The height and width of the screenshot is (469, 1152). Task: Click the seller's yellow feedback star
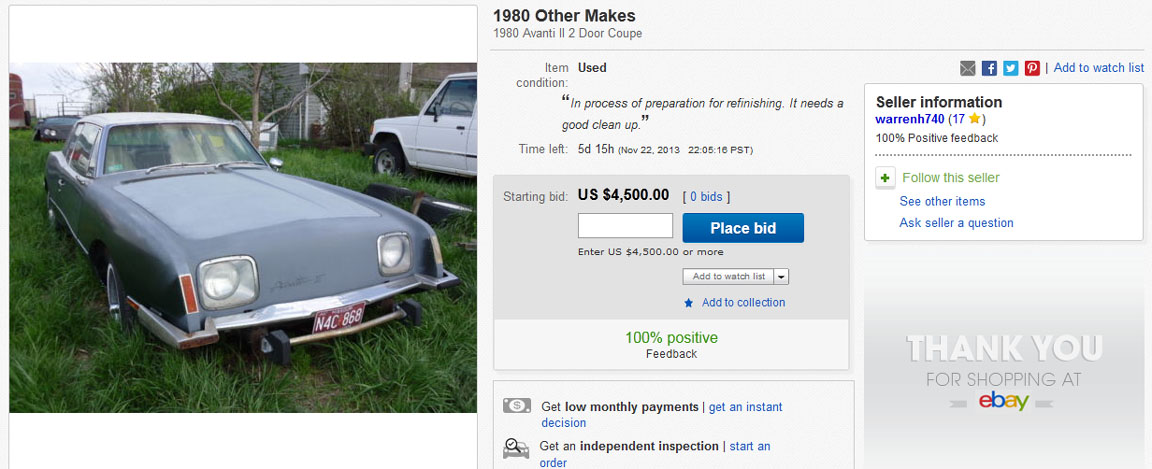point(975,119)
